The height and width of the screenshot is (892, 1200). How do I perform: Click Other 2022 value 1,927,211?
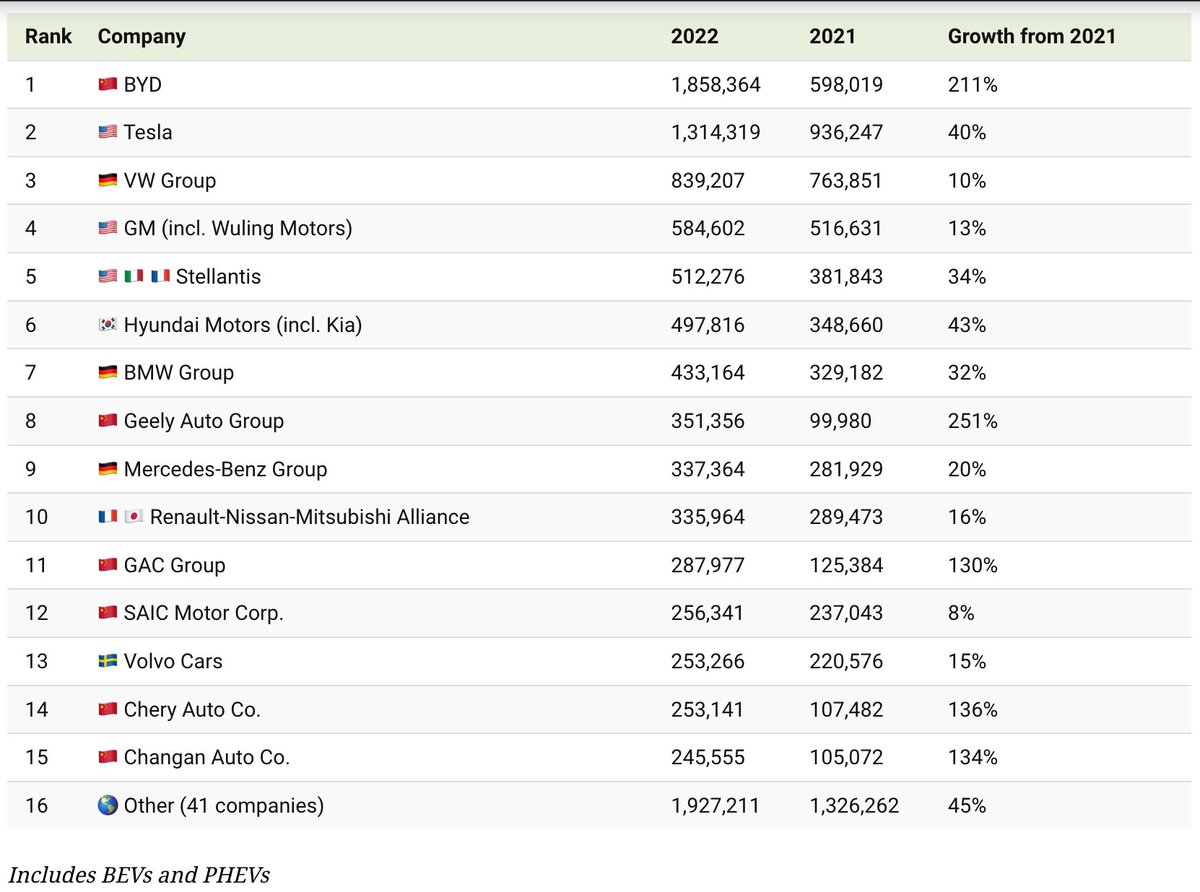coord(716,805)
